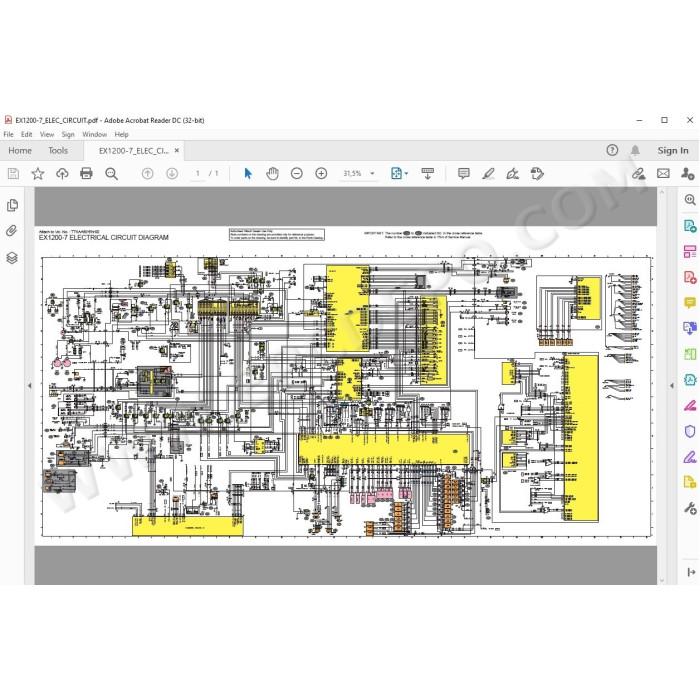Select the EX1200-7_ELEC_CI... document tab
The height and width of the screenshot is (700, 700).
click(133, 151)
